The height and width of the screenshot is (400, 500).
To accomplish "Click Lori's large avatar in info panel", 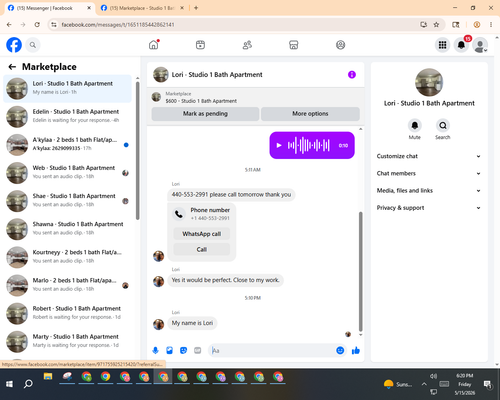I will [x=429, y=82].
